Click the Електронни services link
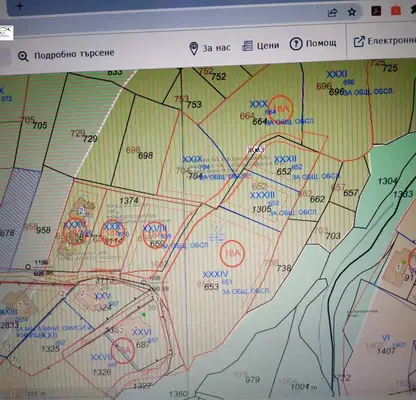The image size is (416, 400). click(391, 41)
